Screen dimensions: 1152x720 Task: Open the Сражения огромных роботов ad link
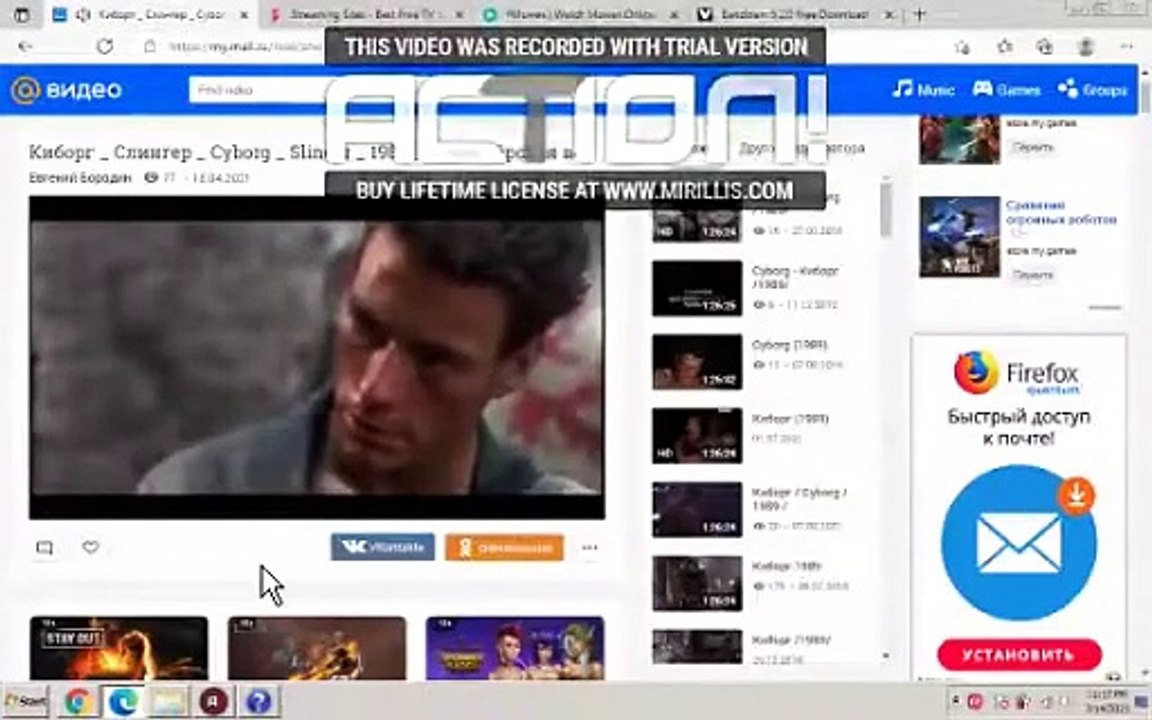(x=1061, y=212)
